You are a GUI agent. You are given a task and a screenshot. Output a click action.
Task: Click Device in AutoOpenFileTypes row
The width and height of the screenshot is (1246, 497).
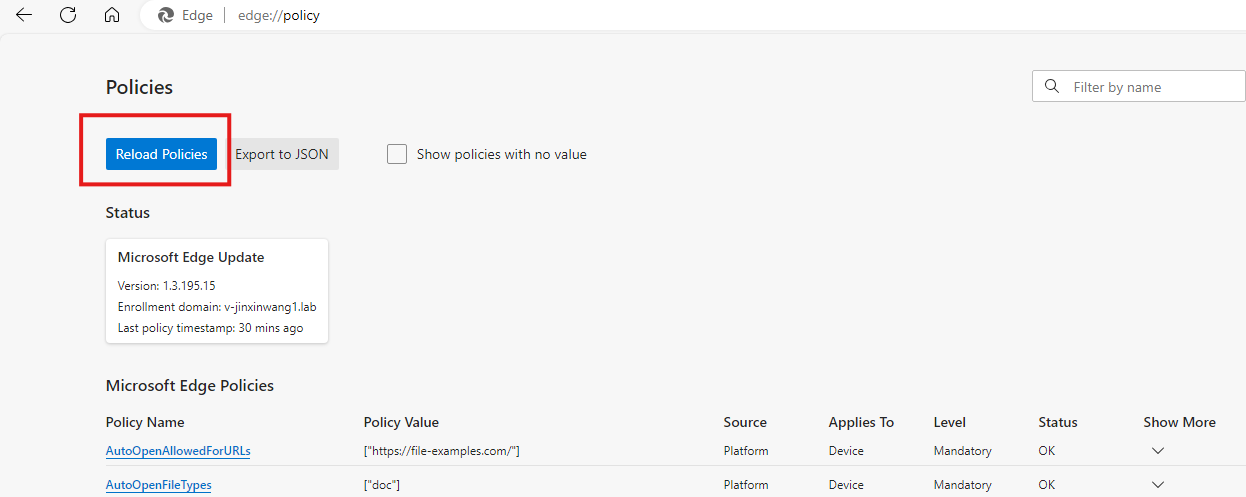click(846, 485)
